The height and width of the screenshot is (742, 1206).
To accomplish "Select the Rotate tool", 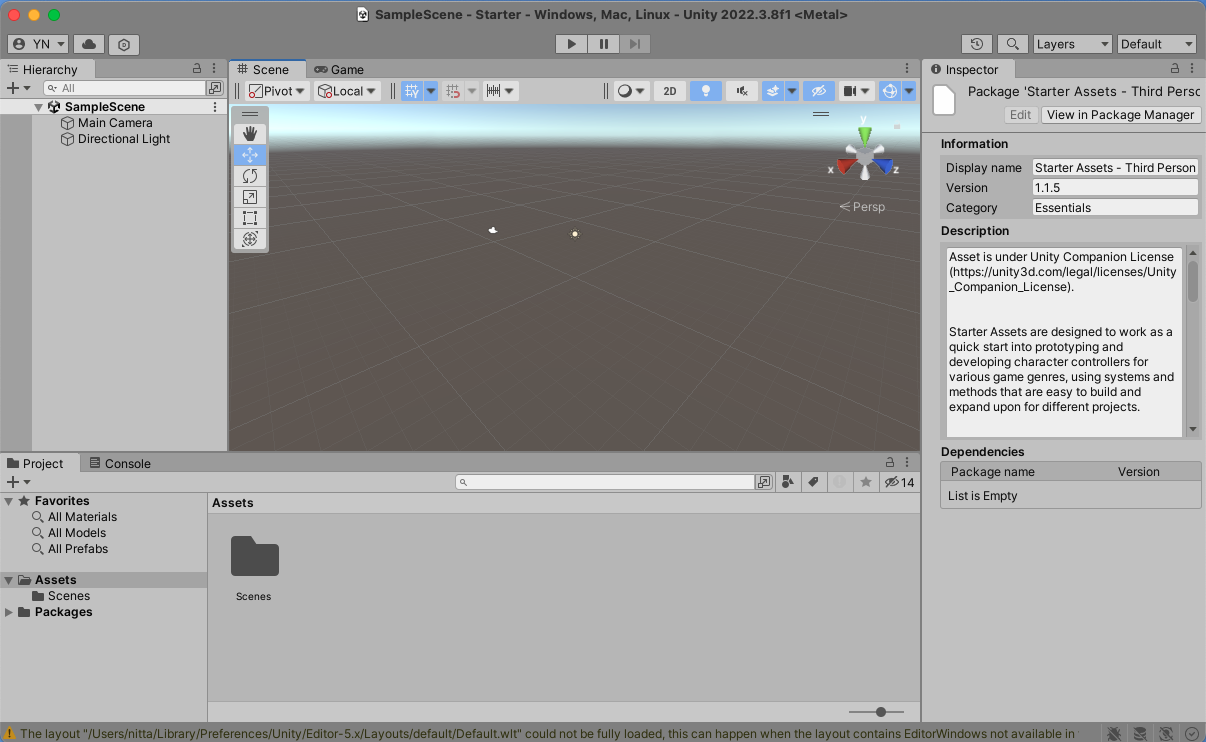I will coord(250,176).
